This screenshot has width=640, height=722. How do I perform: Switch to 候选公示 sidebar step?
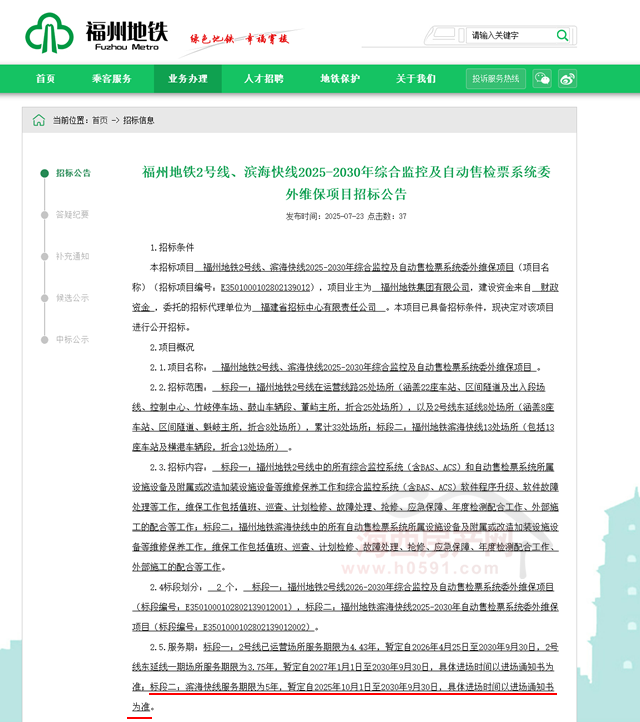point(72,298)
